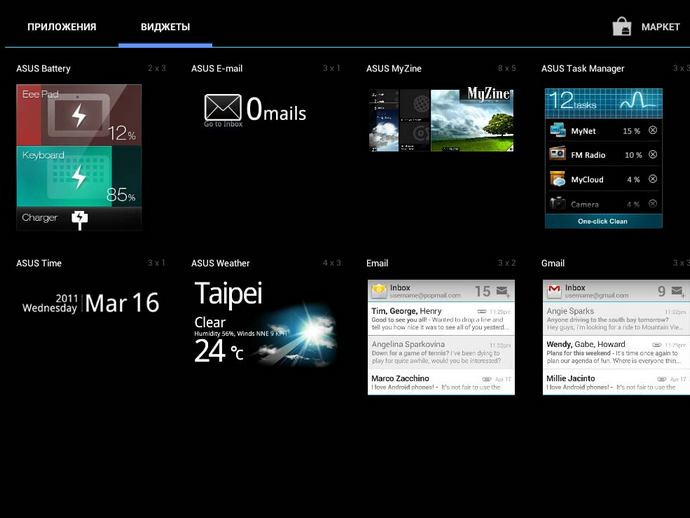The width and height of the screenshot is (690, 518).
Task: Select the ВИДЖЕТЫ tab
Action: [165, 27]
